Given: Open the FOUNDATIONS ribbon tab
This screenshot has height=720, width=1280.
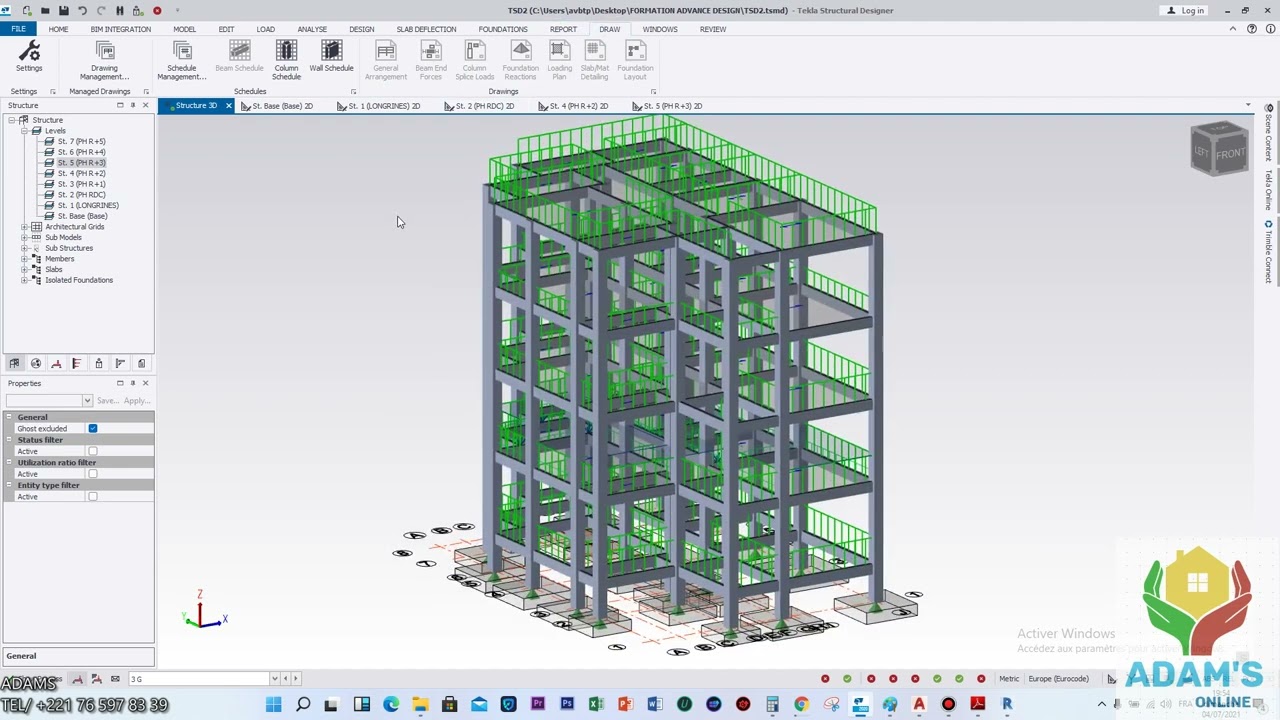Looking at the screenshot, I should pos(503,29).
